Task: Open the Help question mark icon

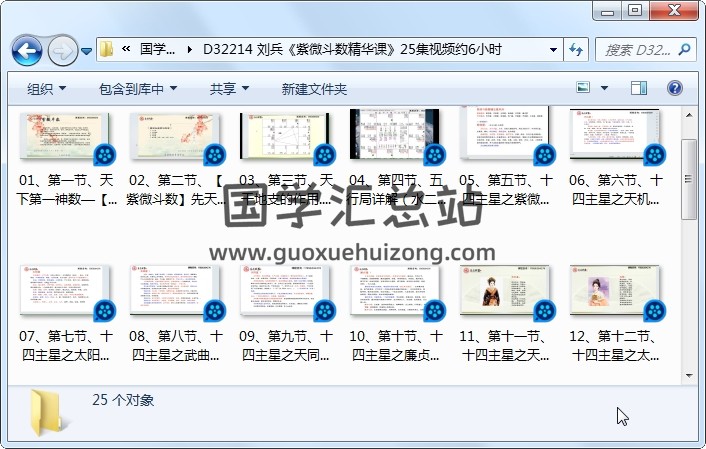Action: [676, 89]
